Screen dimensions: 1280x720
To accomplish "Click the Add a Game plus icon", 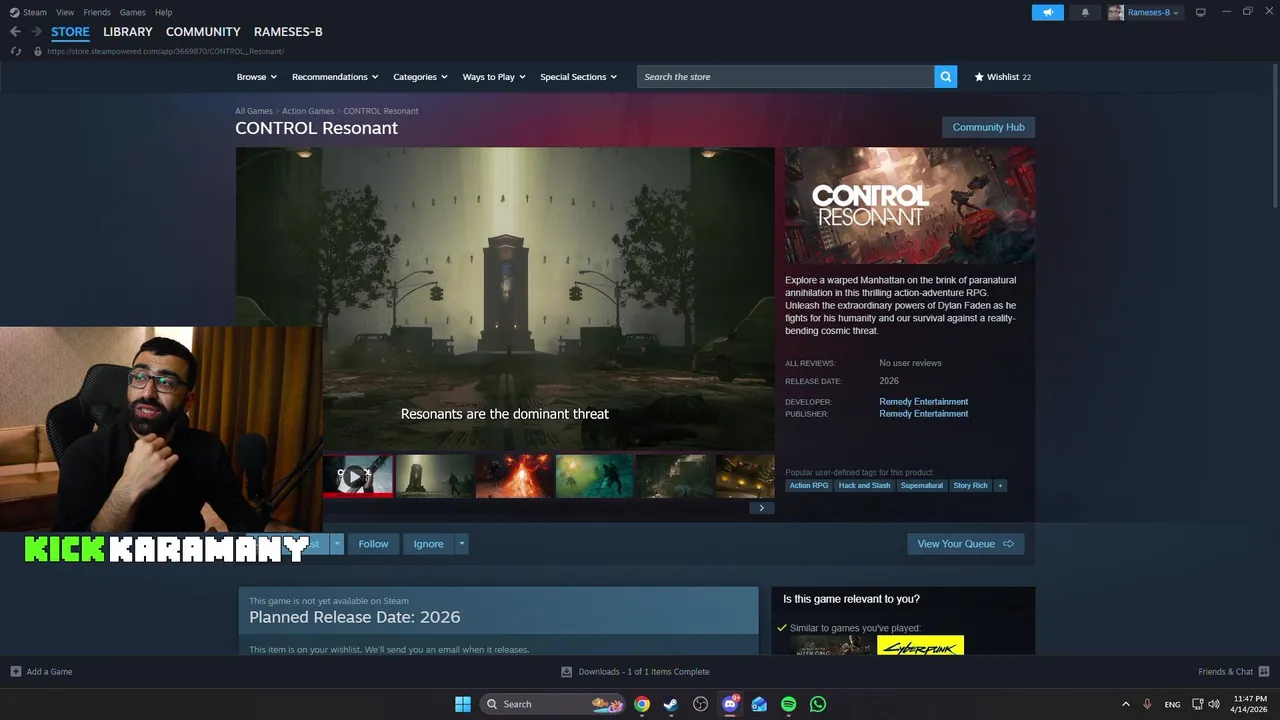I will tap(15, 672).
